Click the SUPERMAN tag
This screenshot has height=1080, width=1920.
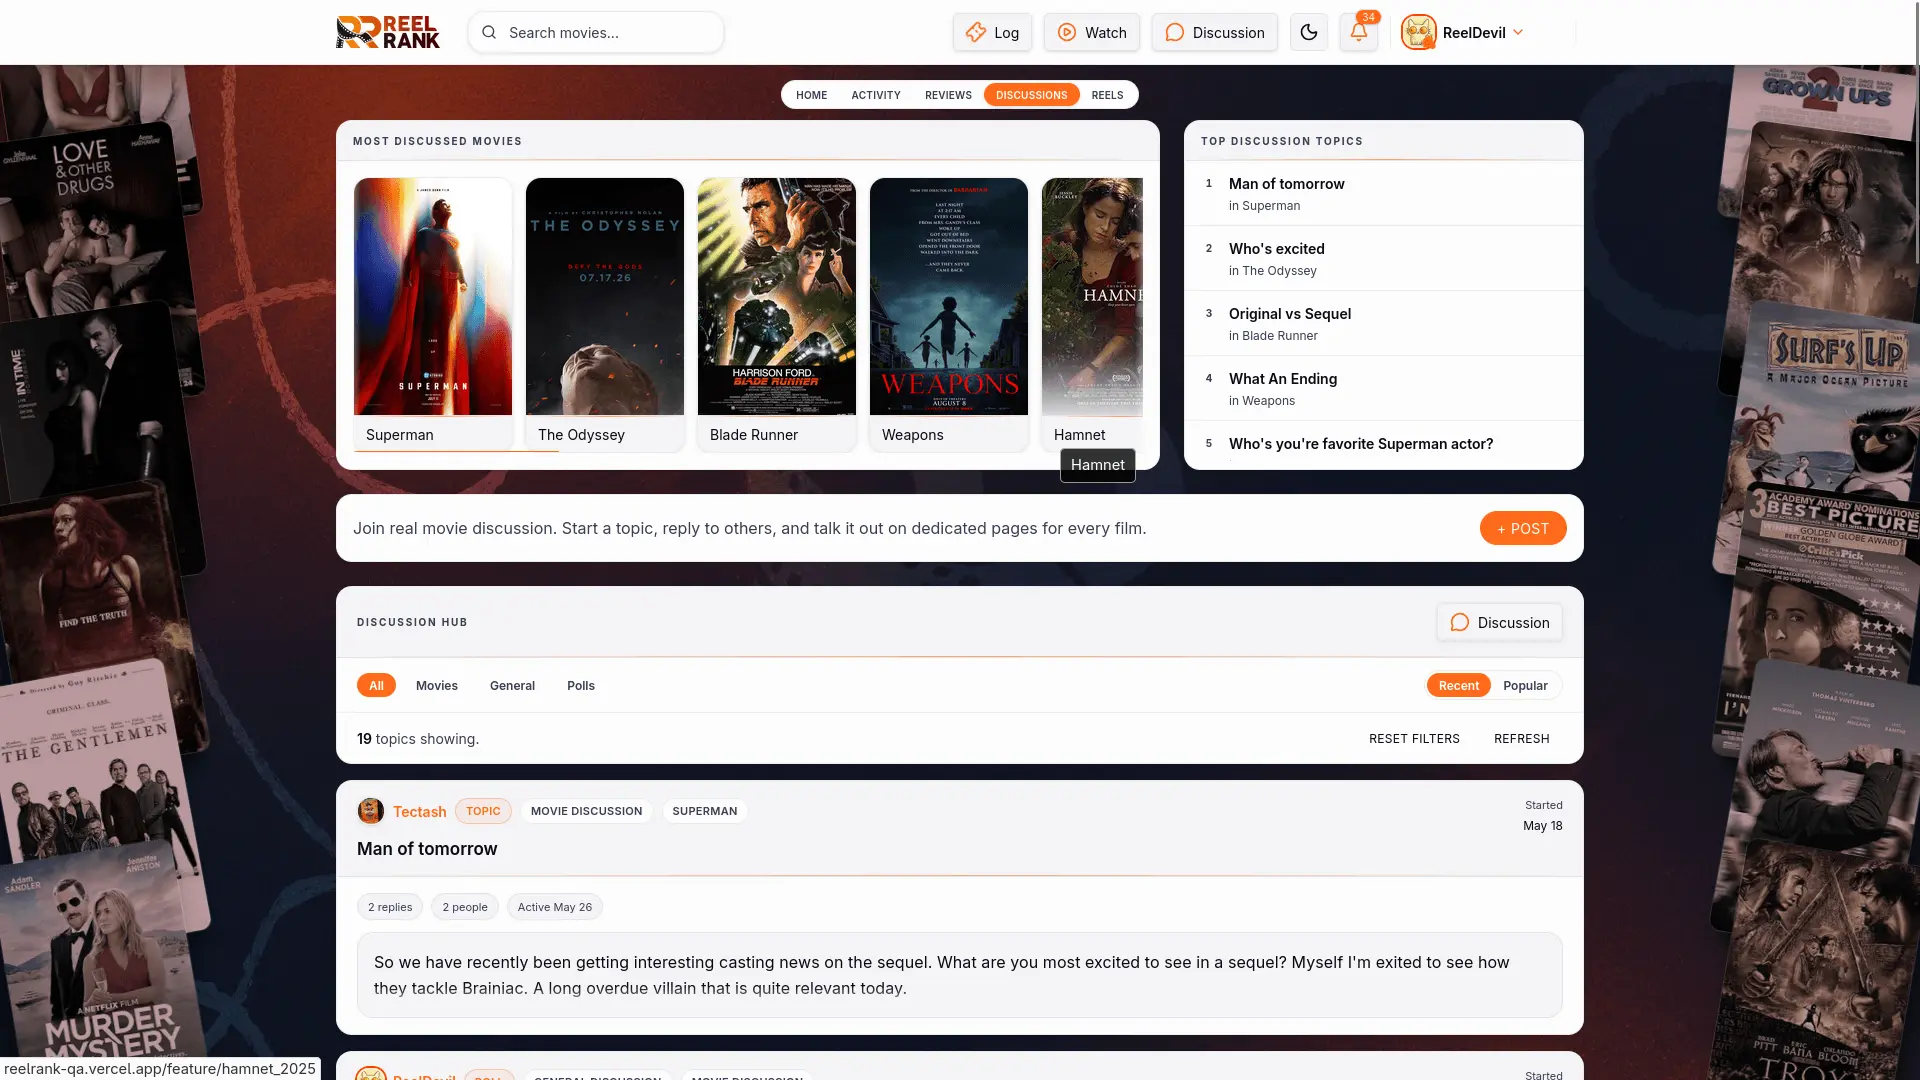[x=705, y=811]
